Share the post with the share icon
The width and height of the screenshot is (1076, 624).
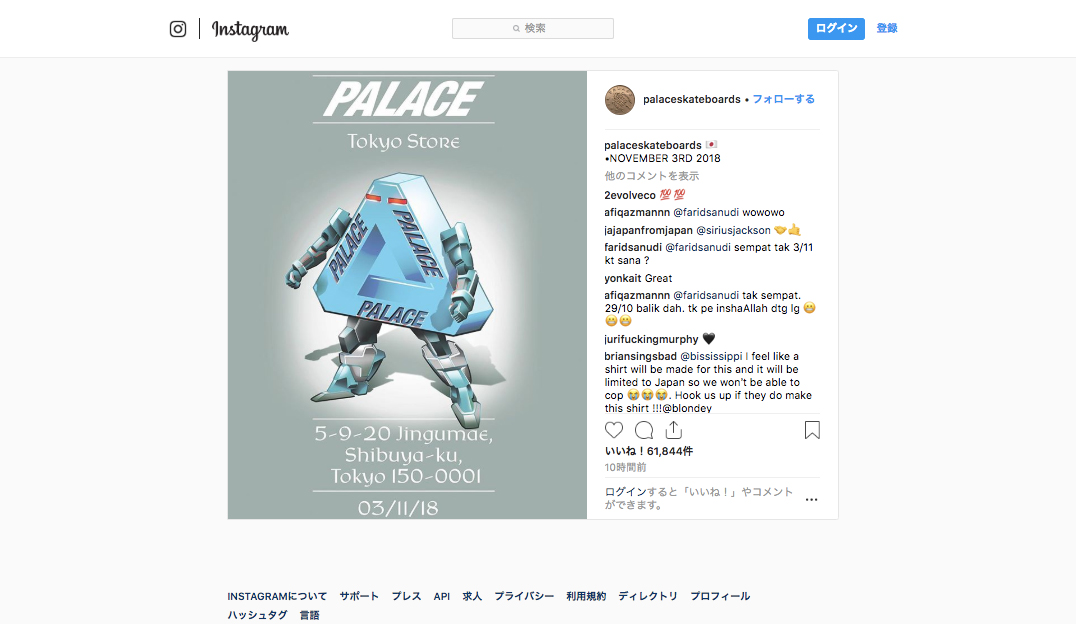(x=674, y=430)
